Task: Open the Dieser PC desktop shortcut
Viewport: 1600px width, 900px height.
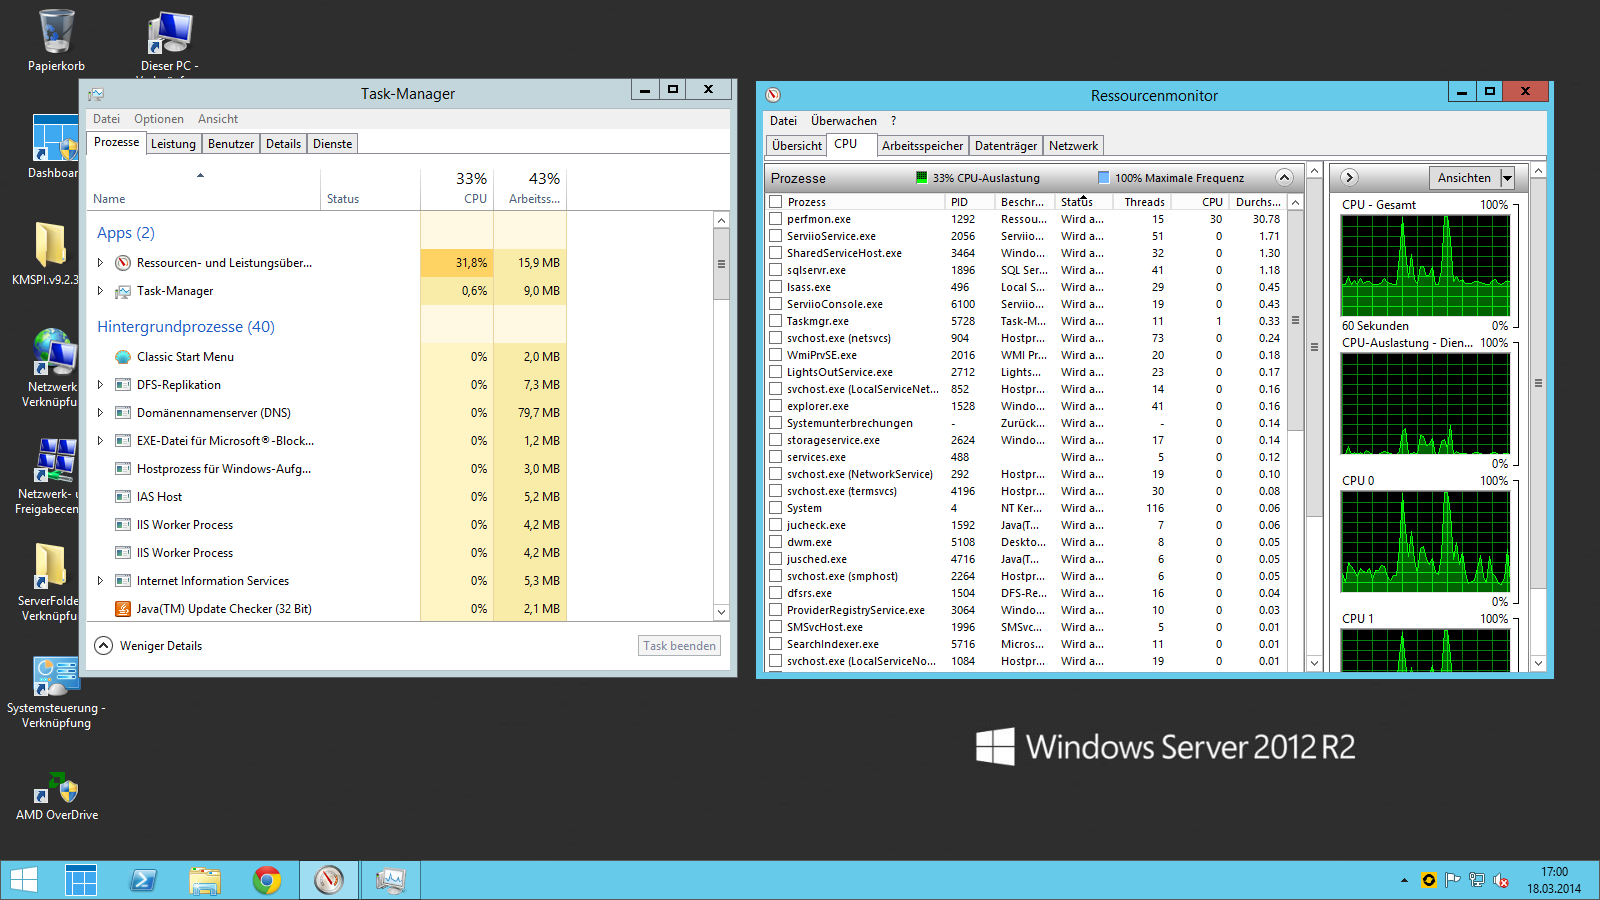Action: click(169, 41)
